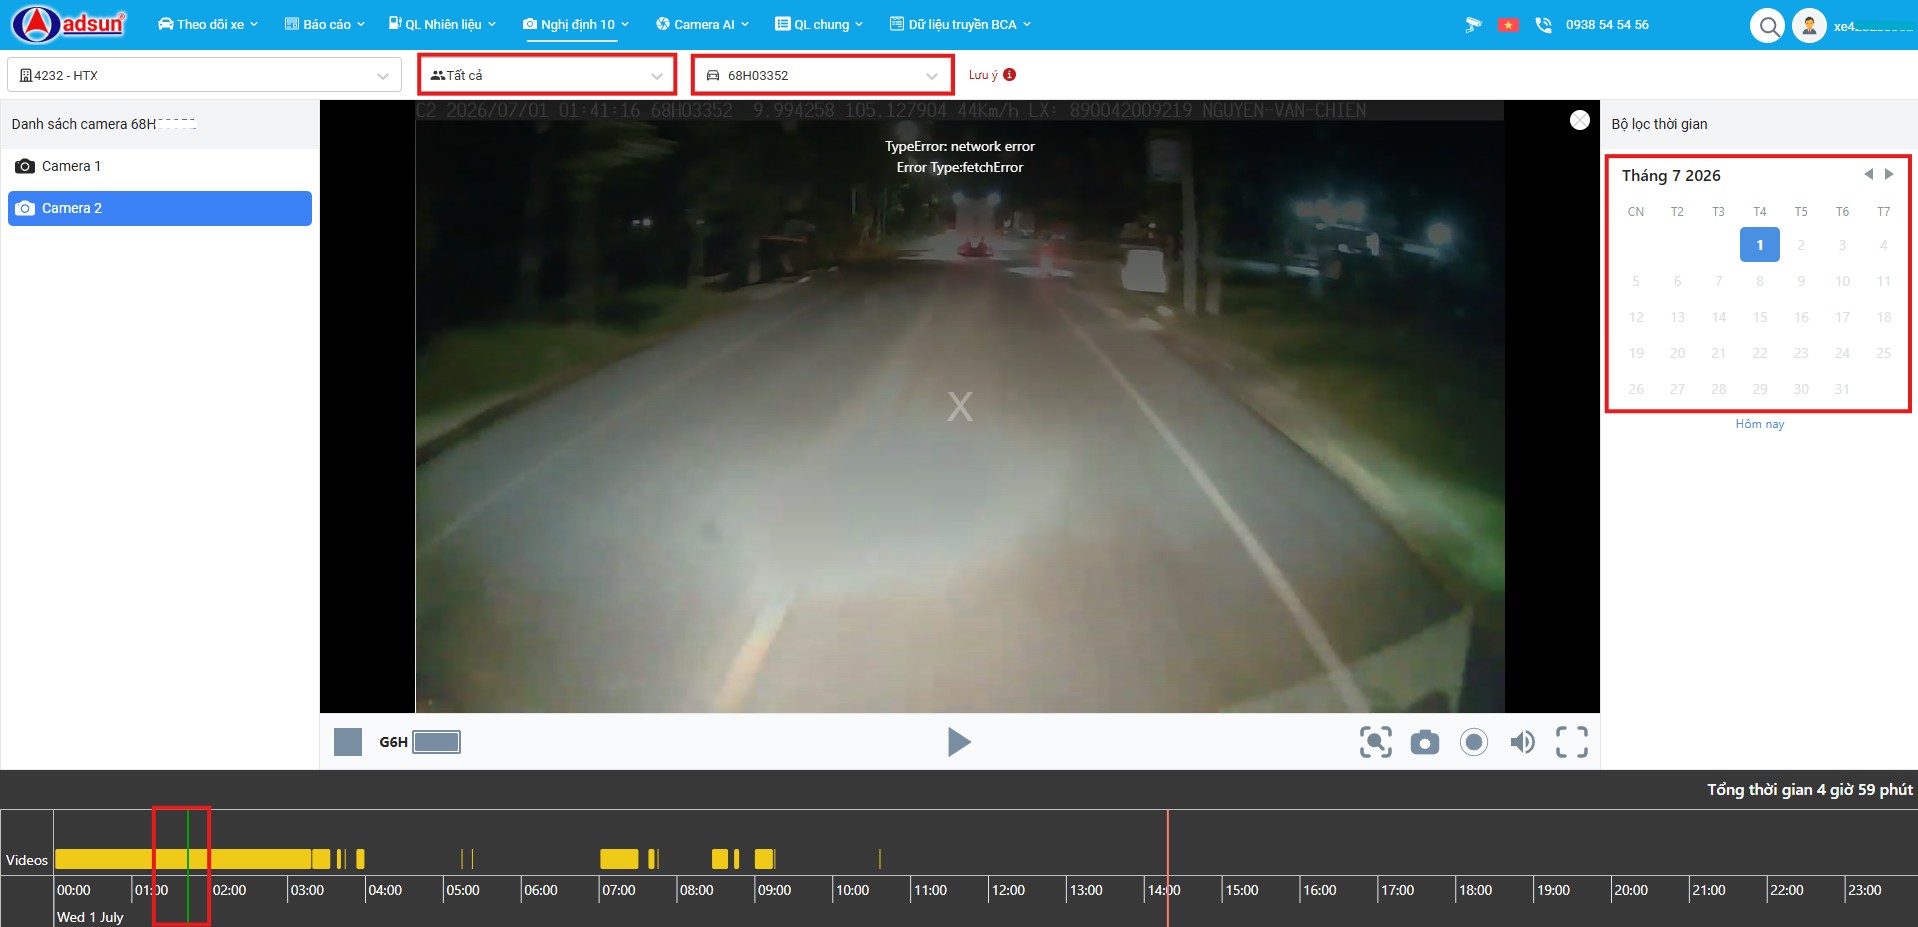Open the Báo cáo menu
Screen dimensions: 1918x927
pos(325,24)
